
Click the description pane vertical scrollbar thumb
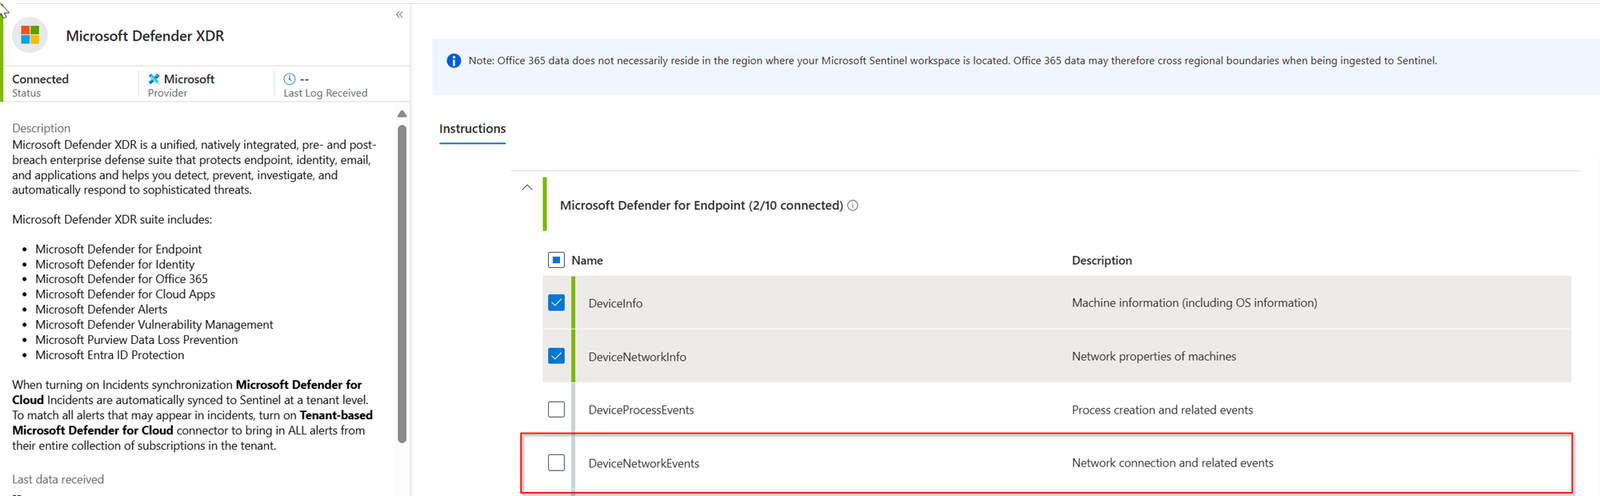(x=402, y=280)
